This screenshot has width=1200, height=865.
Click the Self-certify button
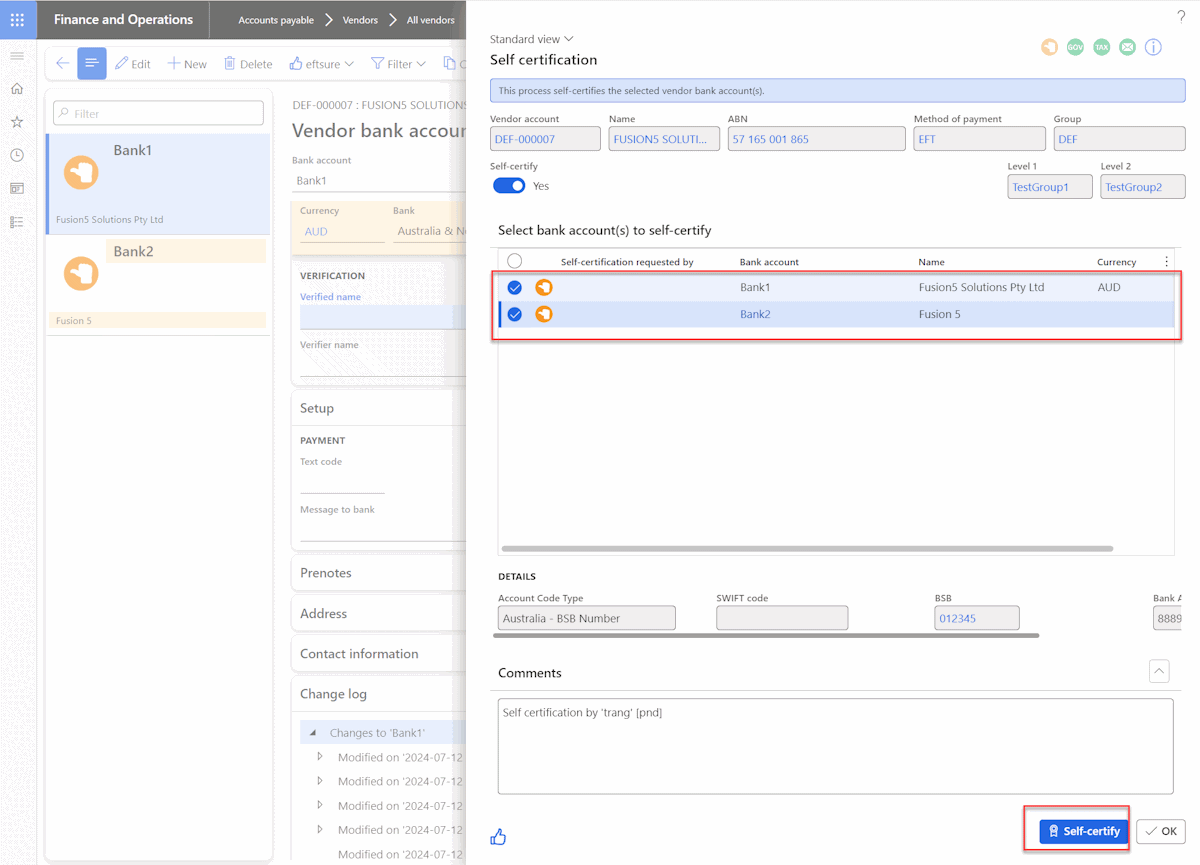click(x=1084, y=831)
